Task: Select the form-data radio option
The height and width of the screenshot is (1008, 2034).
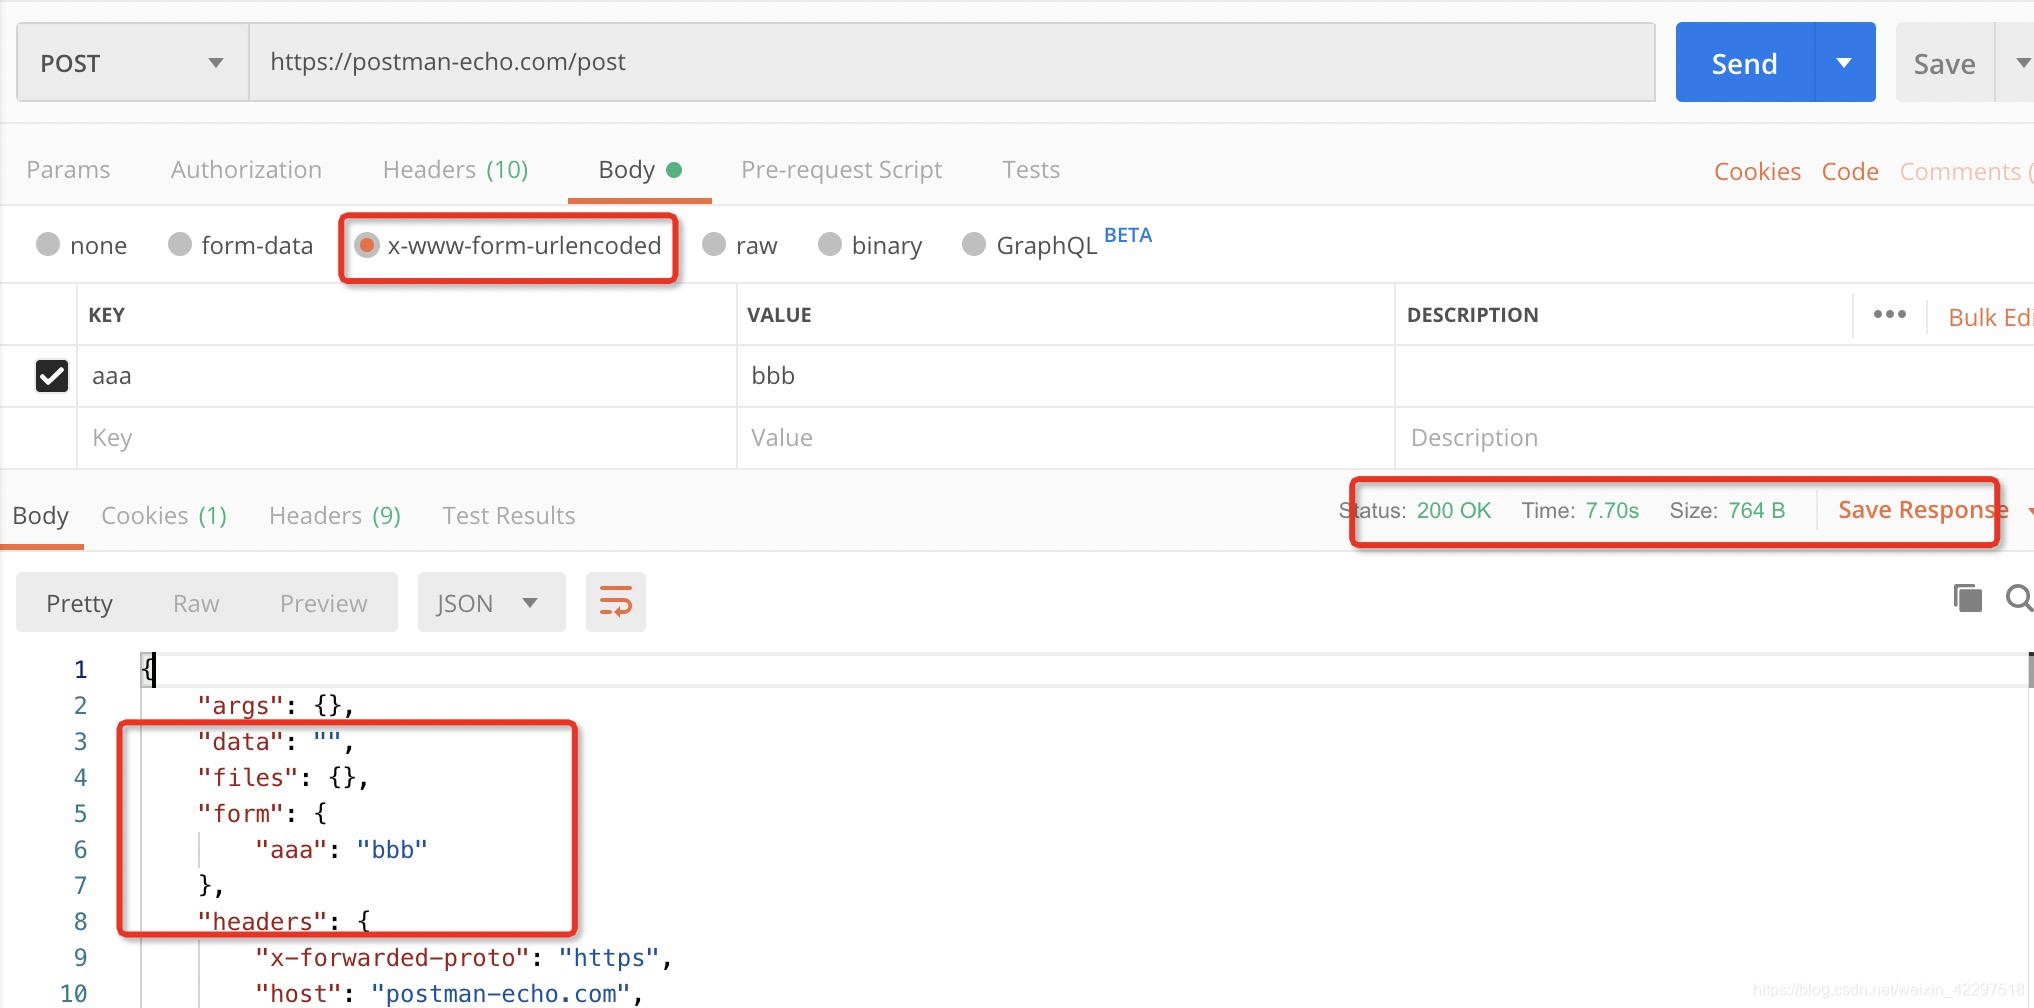Action: point(180,244)
